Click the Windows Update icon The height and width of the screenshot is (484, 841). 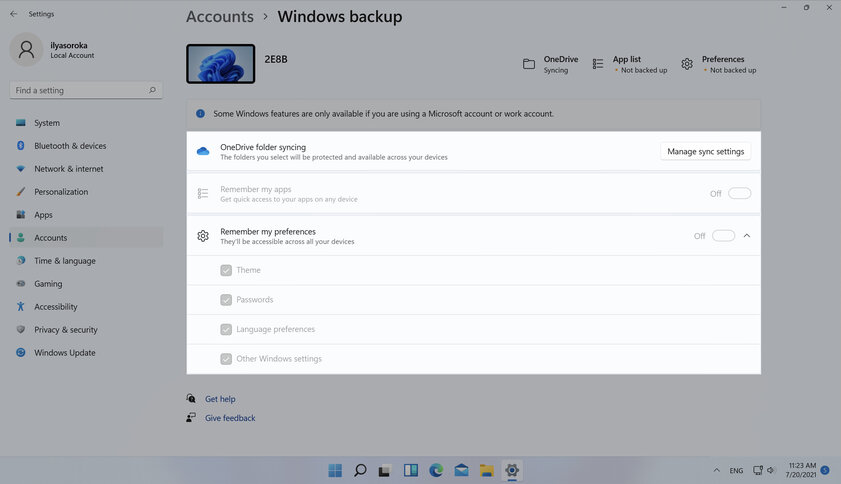(x=21, y=353)
